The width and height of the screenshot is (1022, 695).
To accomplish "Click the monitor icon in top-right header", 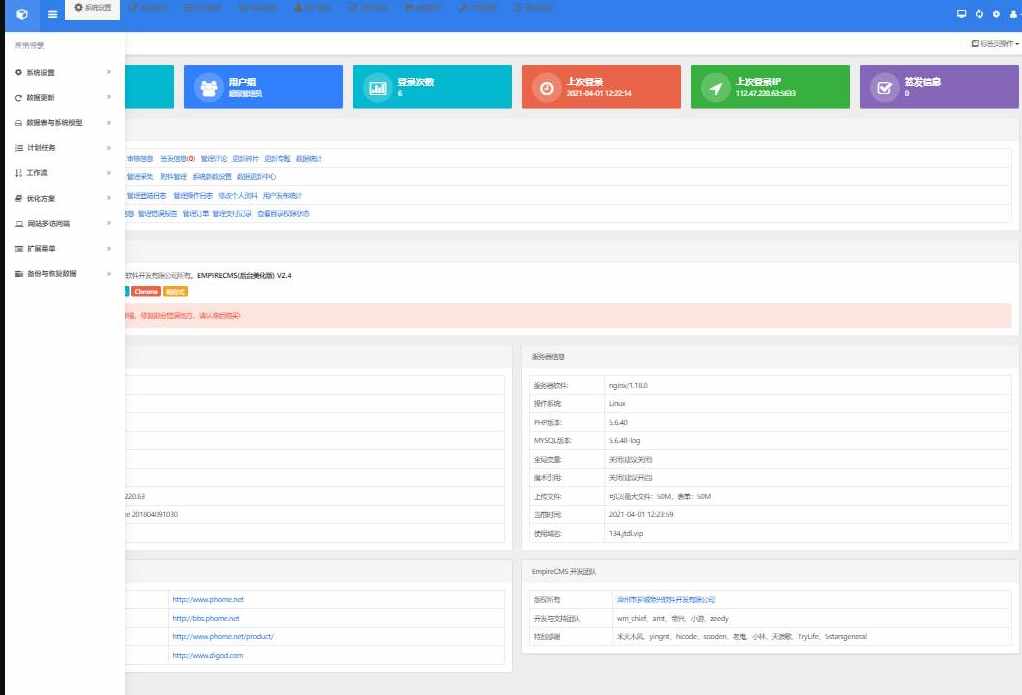I will point(961,14).
